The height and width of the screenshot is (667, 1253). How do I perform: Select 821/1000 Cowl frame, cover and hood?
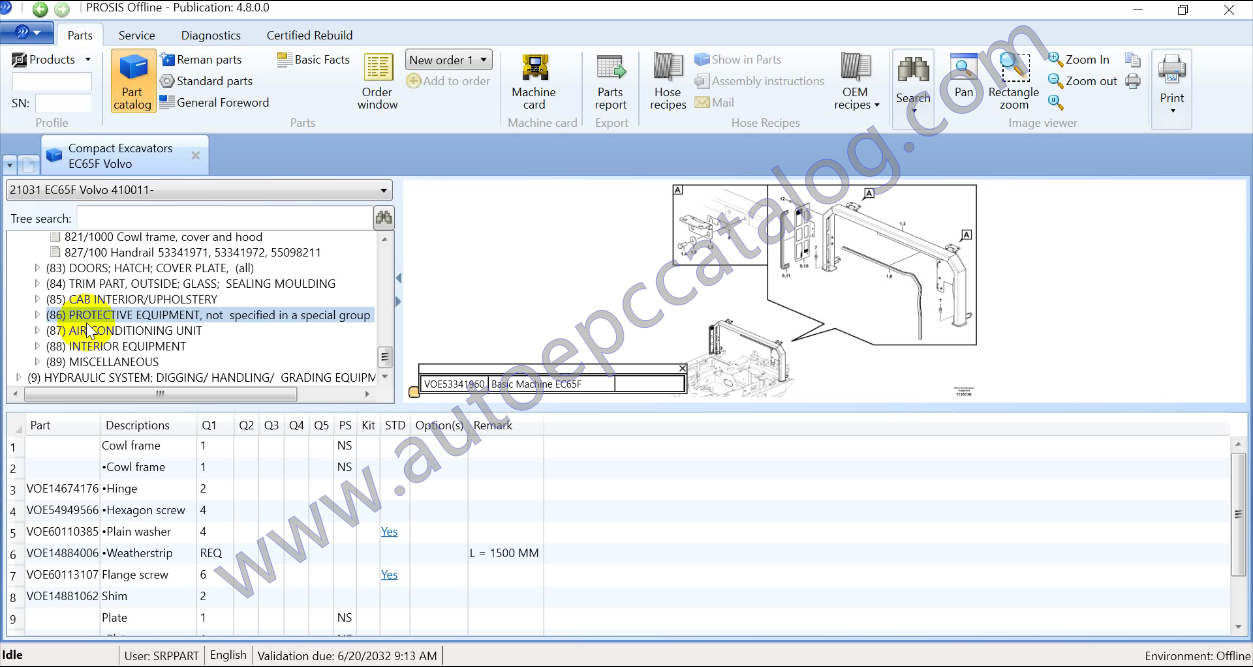pos(163,237)
